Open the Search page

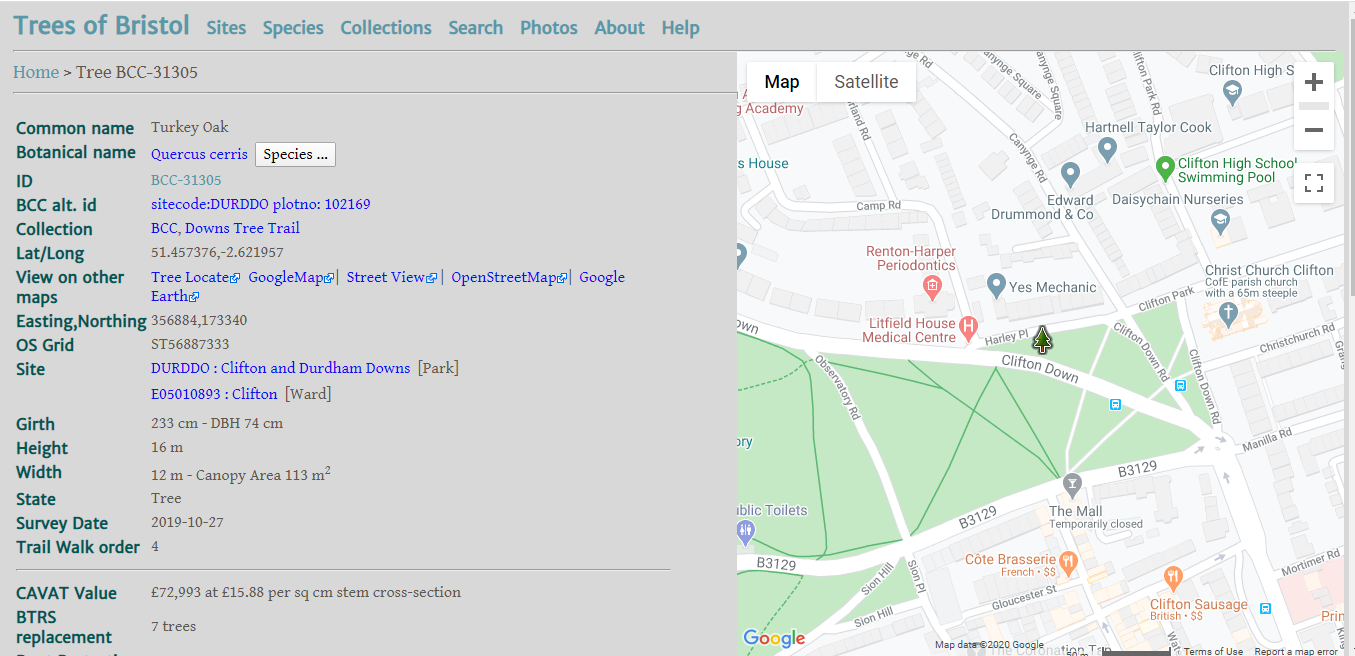click(476, 28)
